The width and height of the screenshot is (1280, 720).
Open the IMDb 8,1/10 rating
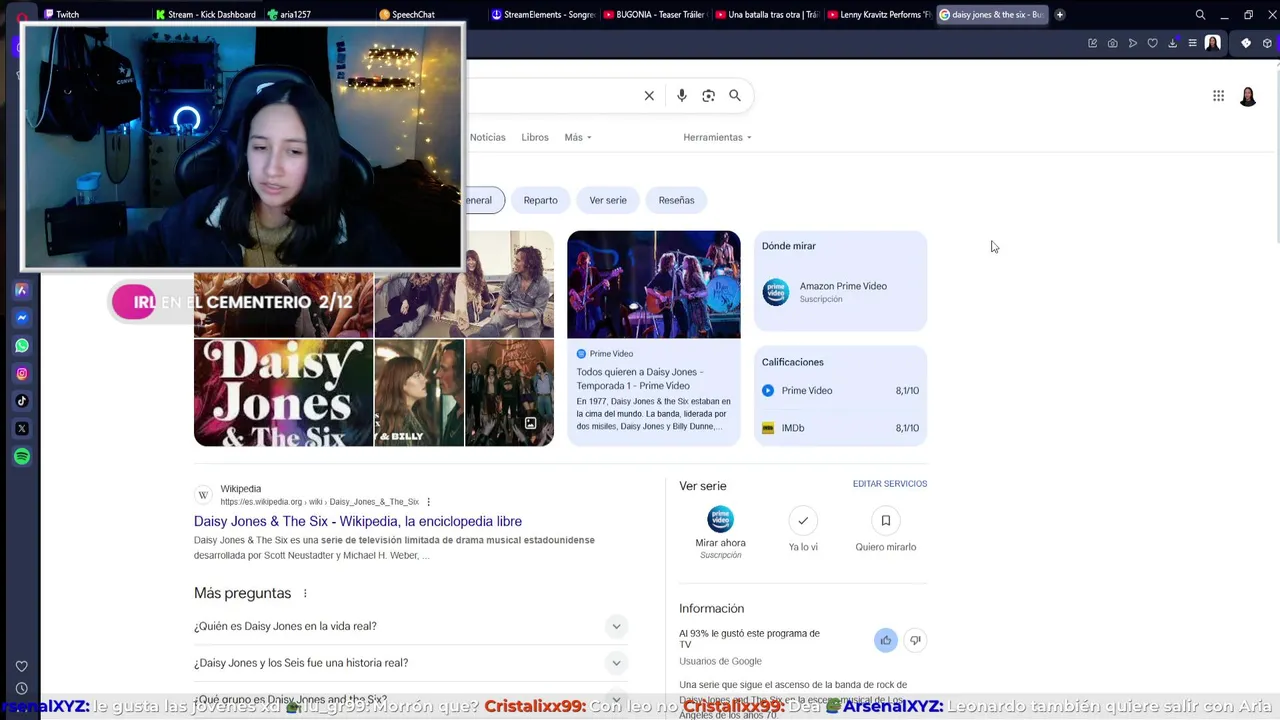click(x=840, y=428)
